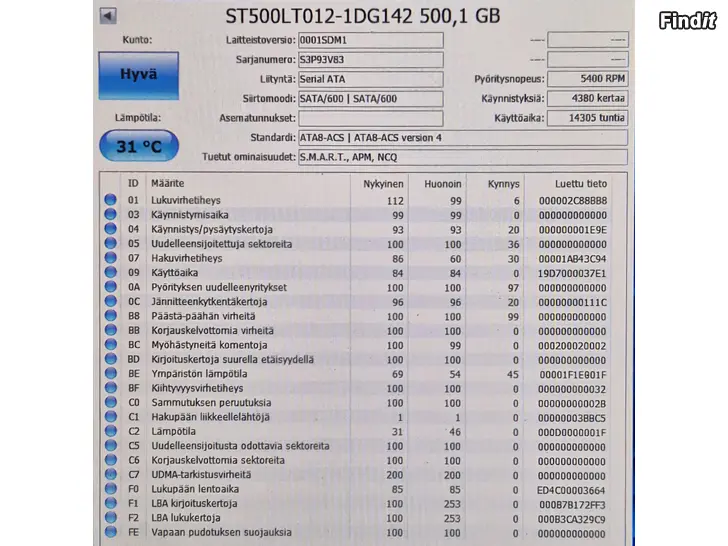Click status icon for row BE Ympäristön lämpötila

pyautogui.click(x=110, y=373)
